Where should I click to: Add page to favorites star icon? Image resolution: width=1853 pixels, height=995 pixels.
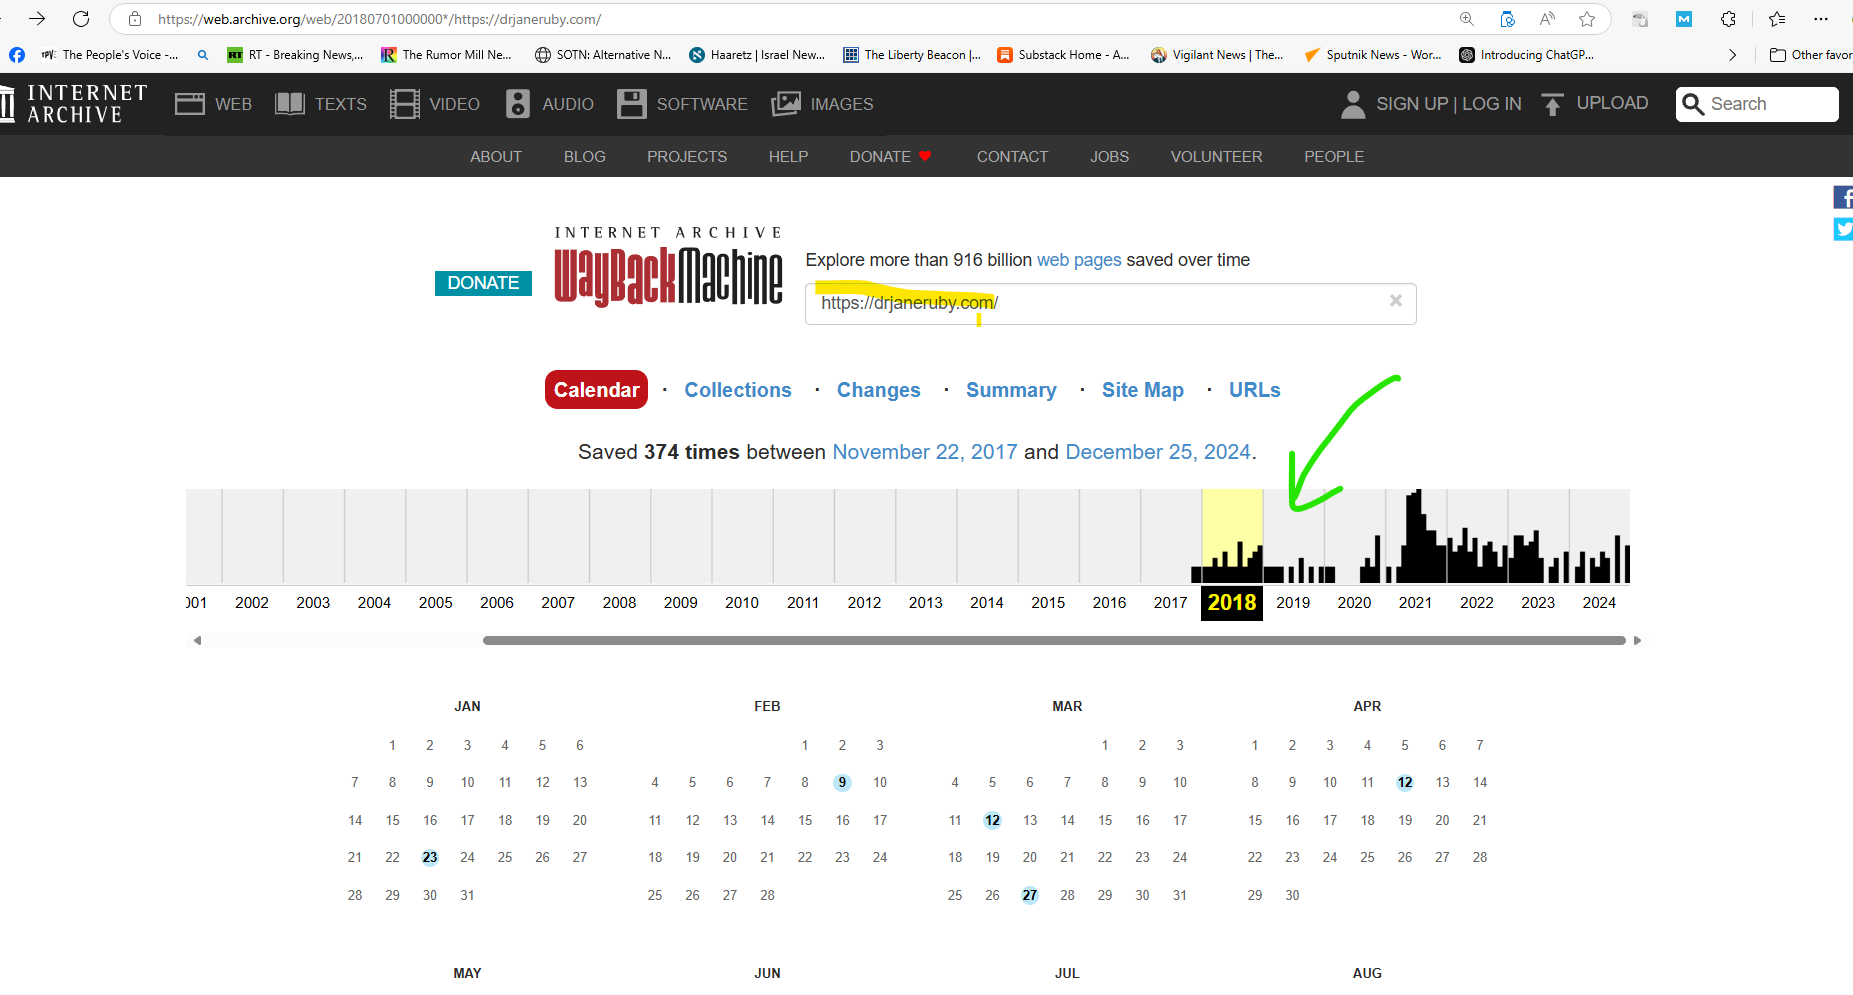point(1587,19)
